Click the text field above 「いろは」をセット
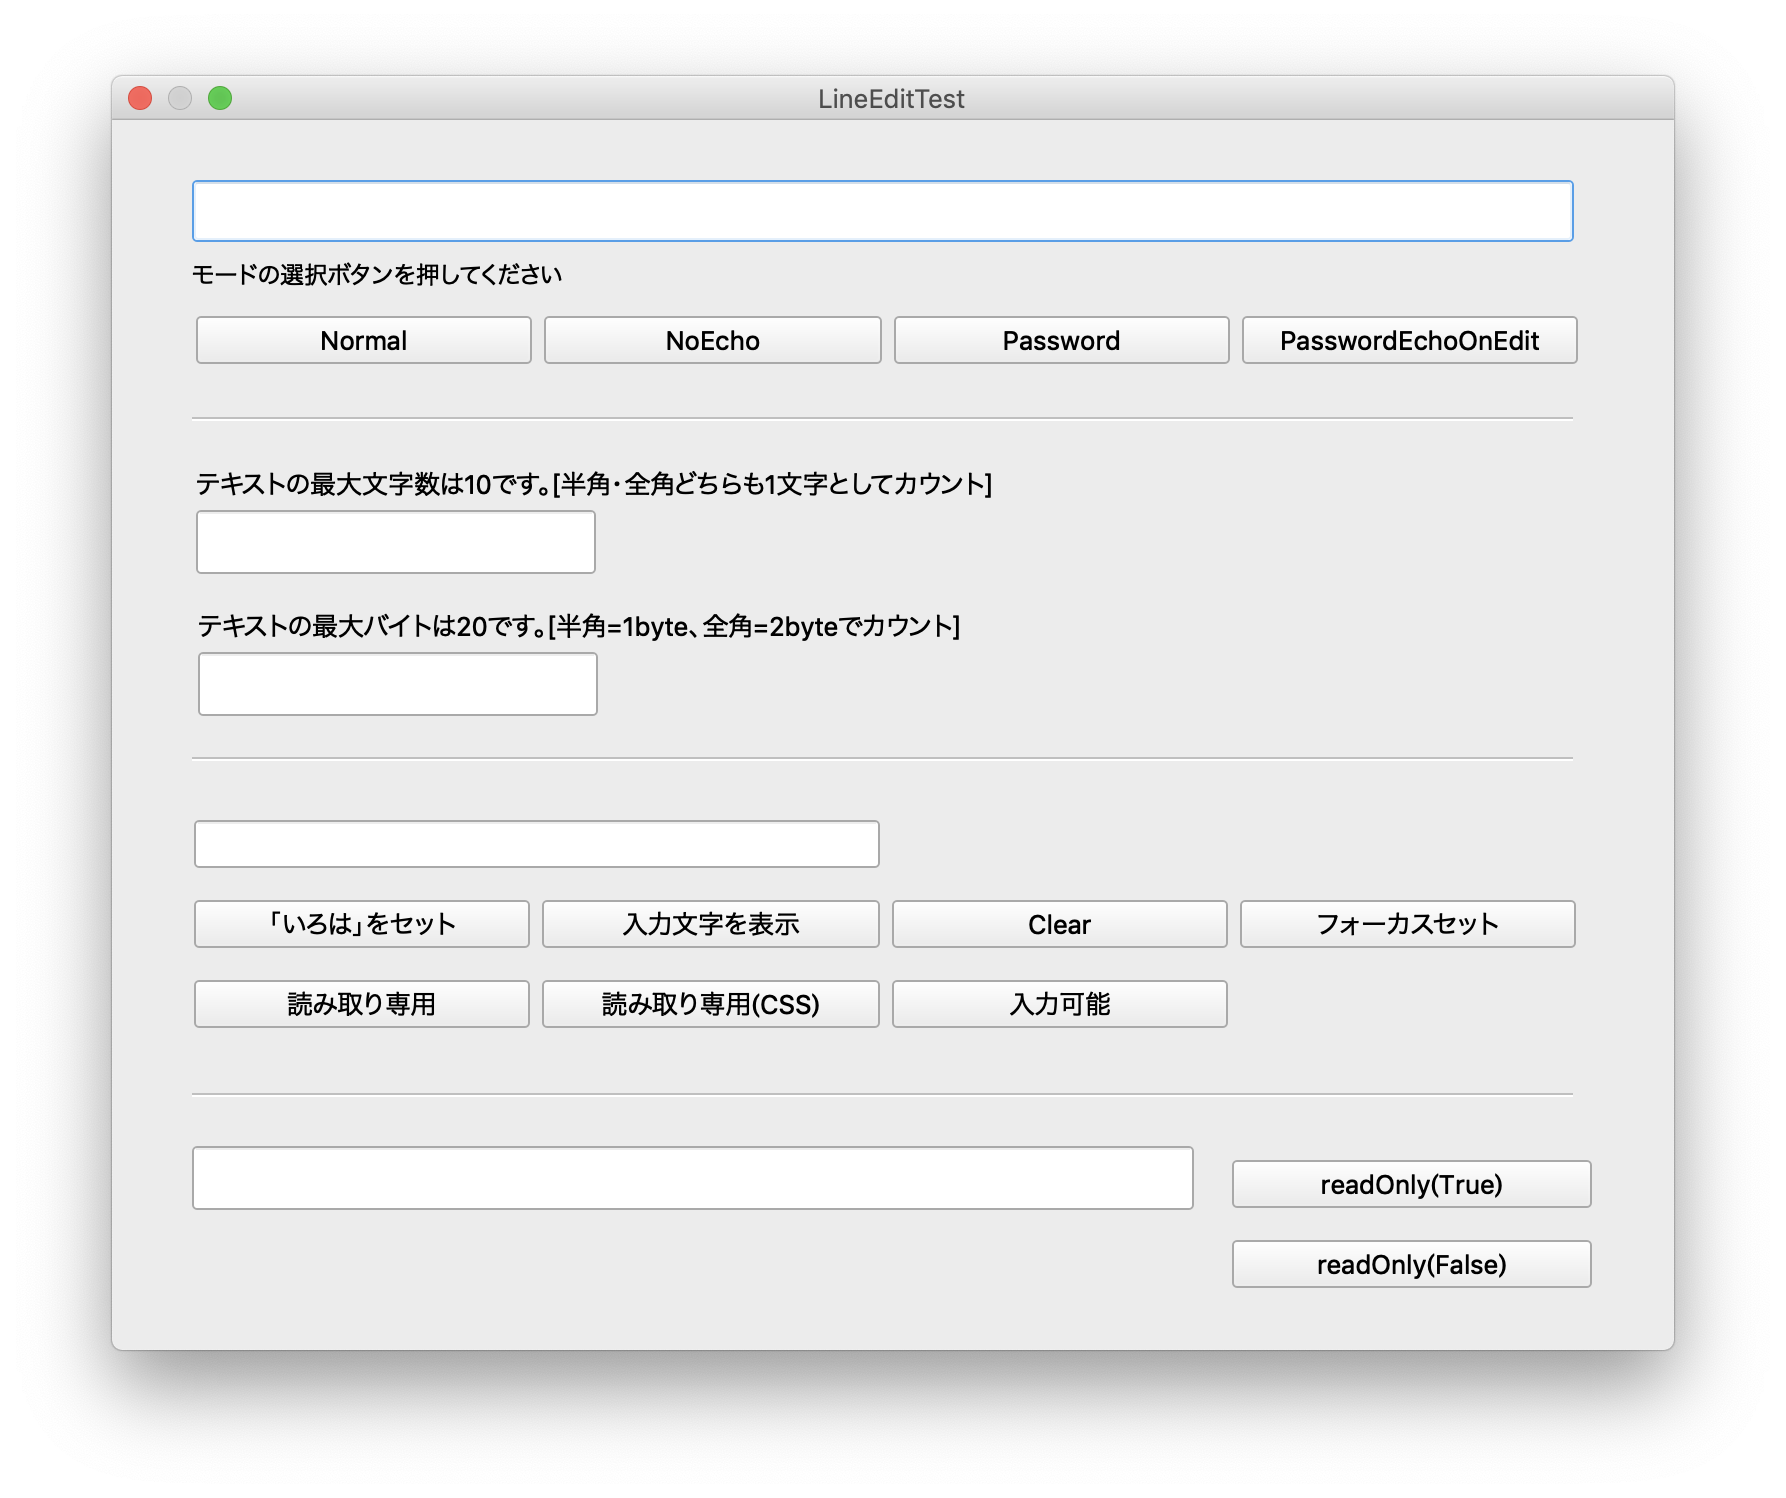1786x1498 pixels. 536,844
